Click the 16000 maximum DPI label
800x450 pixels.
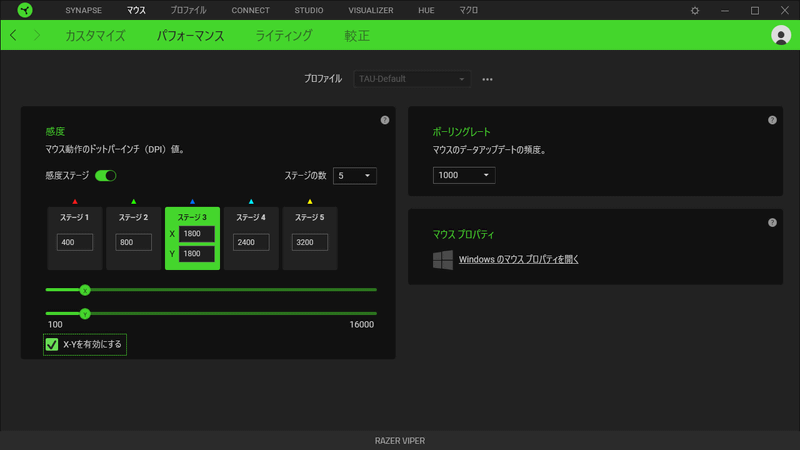[362, 324]
